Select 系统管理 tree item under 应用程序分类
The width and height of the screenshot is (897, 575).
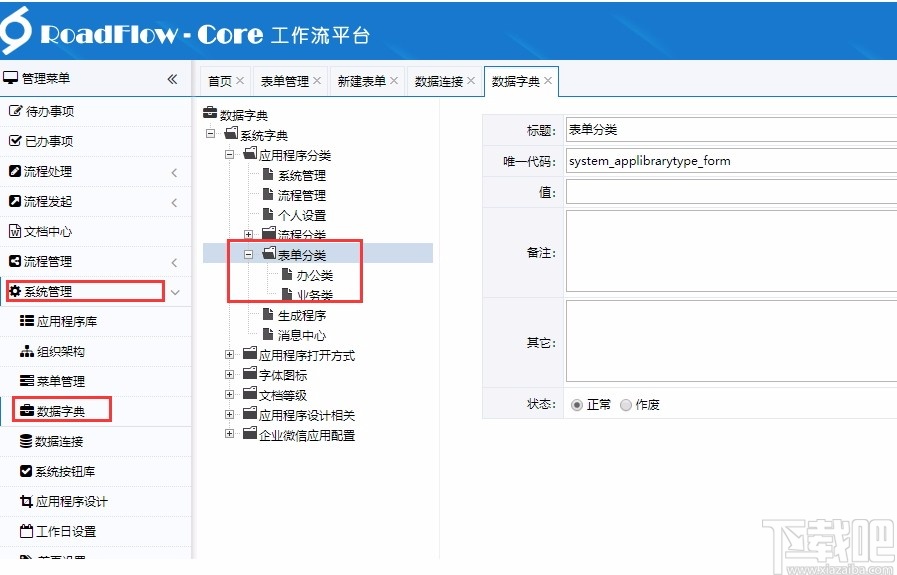pyautogui.click(x=301, y=175)
